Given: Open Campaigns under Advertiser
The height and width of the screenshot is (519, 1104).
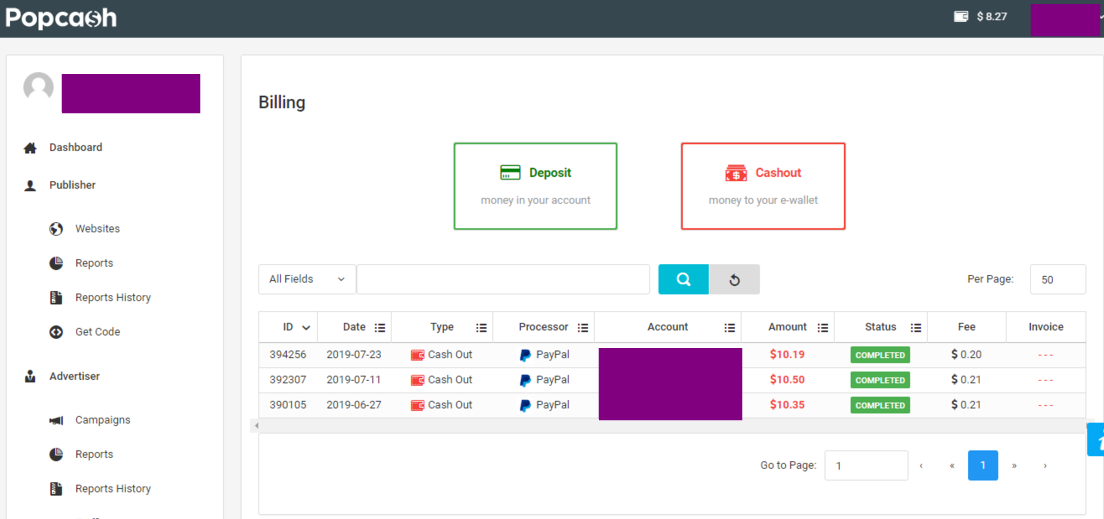Looking at the screenshot, I should pyautogui.click(x=102, y=420).
